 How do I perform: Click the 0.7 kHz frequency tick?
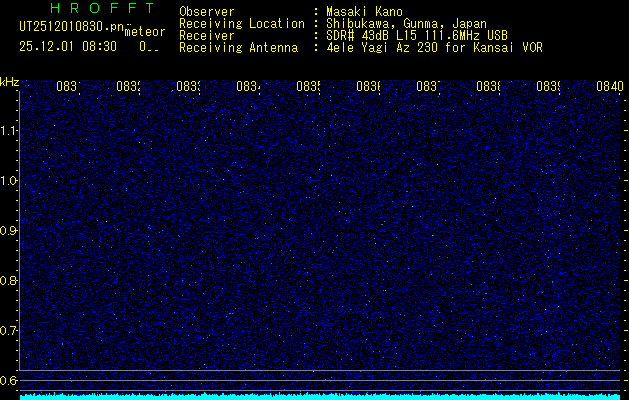point(9,330)
